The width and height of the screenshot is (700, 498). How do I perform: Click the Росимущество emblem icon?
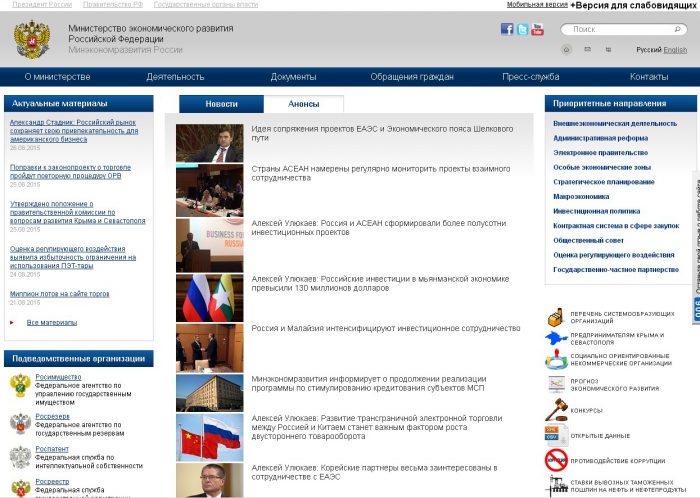(21, 385)
